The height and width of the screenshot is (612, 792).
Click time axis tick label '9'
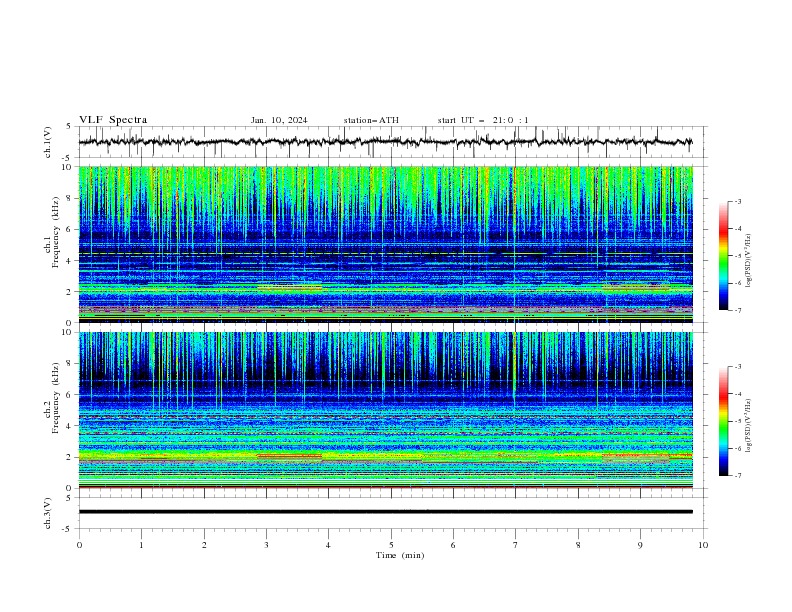pos(640,545)
